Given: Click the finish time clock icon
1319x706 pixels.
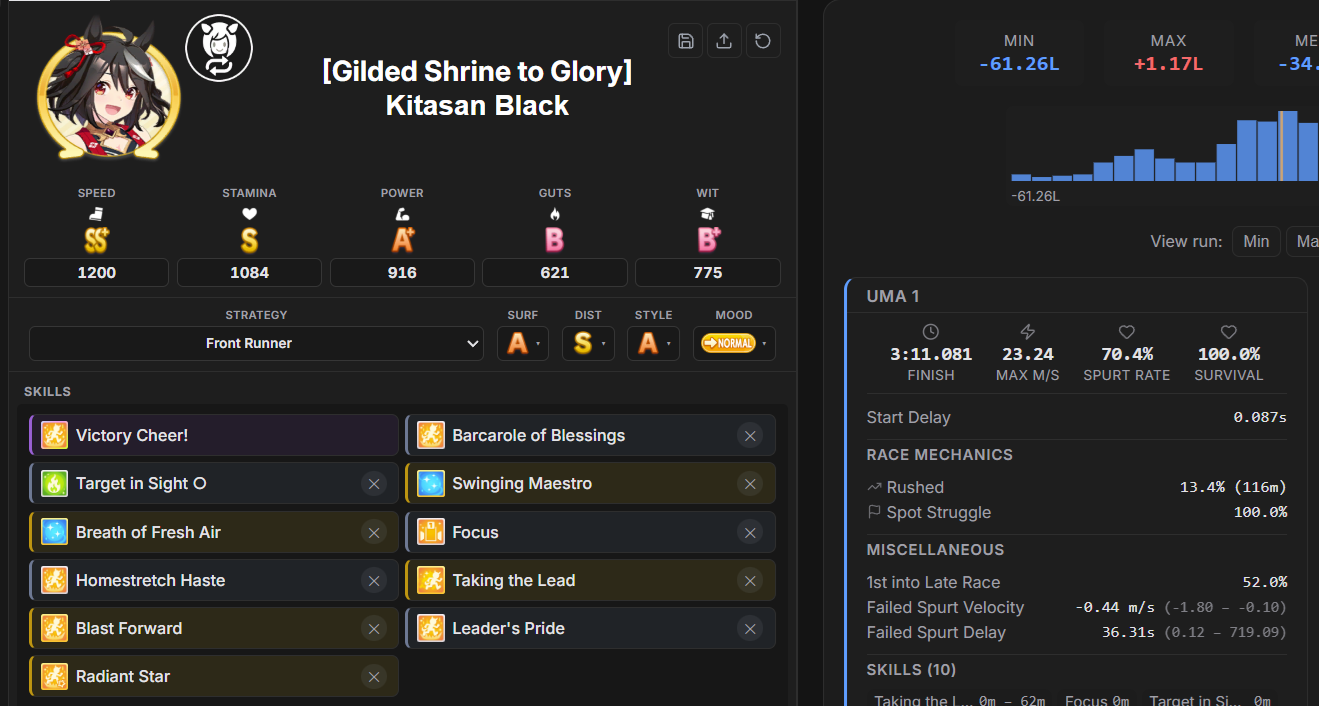Looking at the screenshot, I should pos(931,332).
